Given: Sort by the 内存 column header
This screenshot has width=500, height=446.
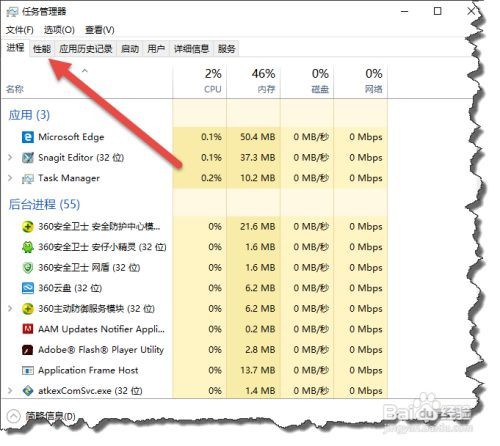Looking at the screenshot, I should pos(253,81).
